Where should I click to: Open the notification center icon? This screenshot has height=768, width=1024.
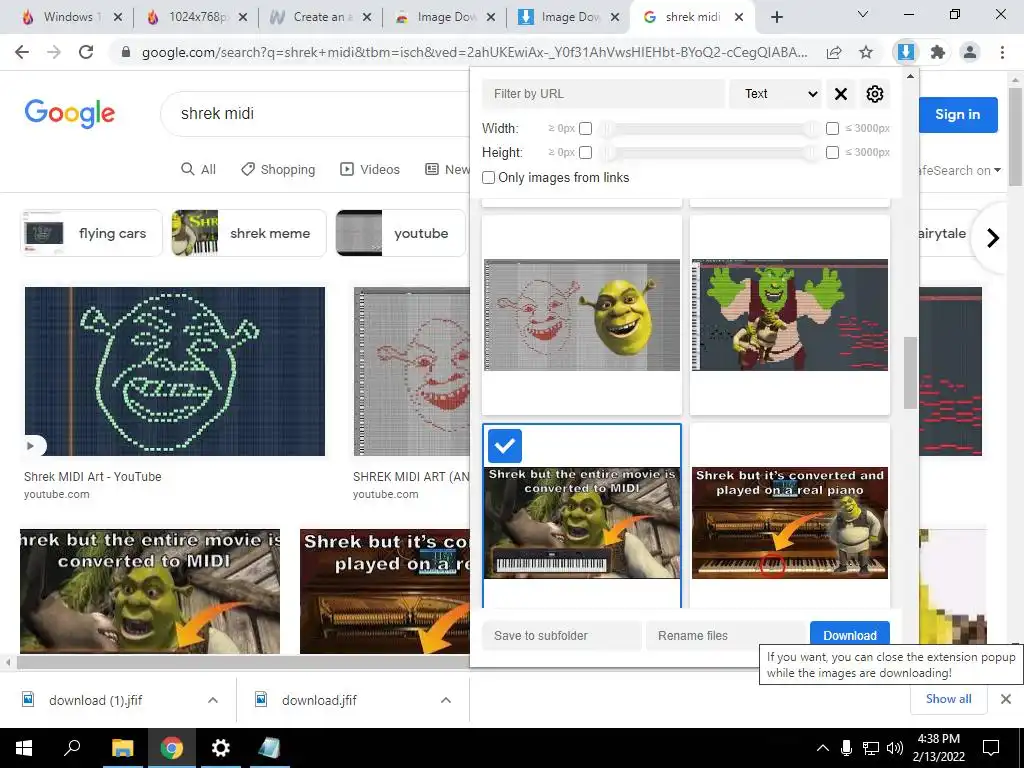tap(991, 748)
